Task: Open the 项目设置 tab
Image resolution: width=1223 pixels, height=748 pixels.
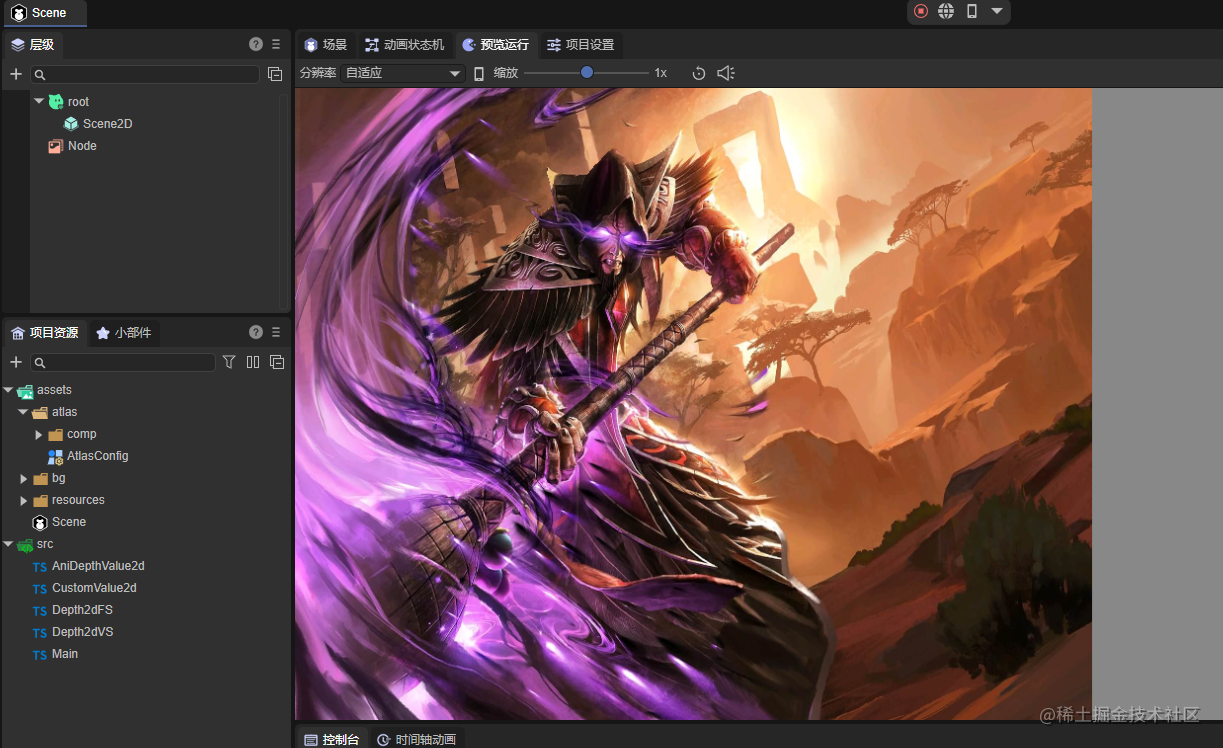Action: [581, 45]
